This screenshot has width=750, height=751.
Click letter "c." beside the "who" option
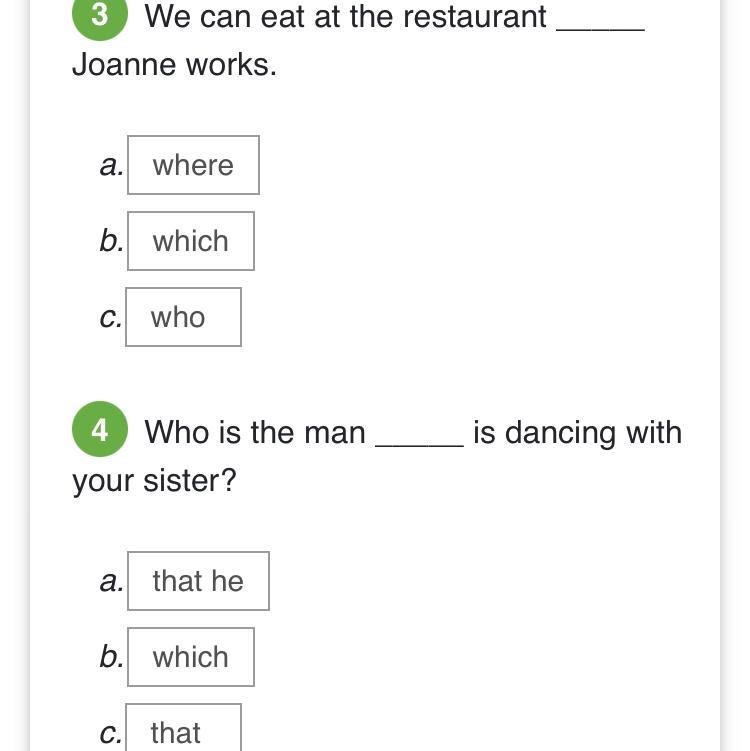point(110,318)
